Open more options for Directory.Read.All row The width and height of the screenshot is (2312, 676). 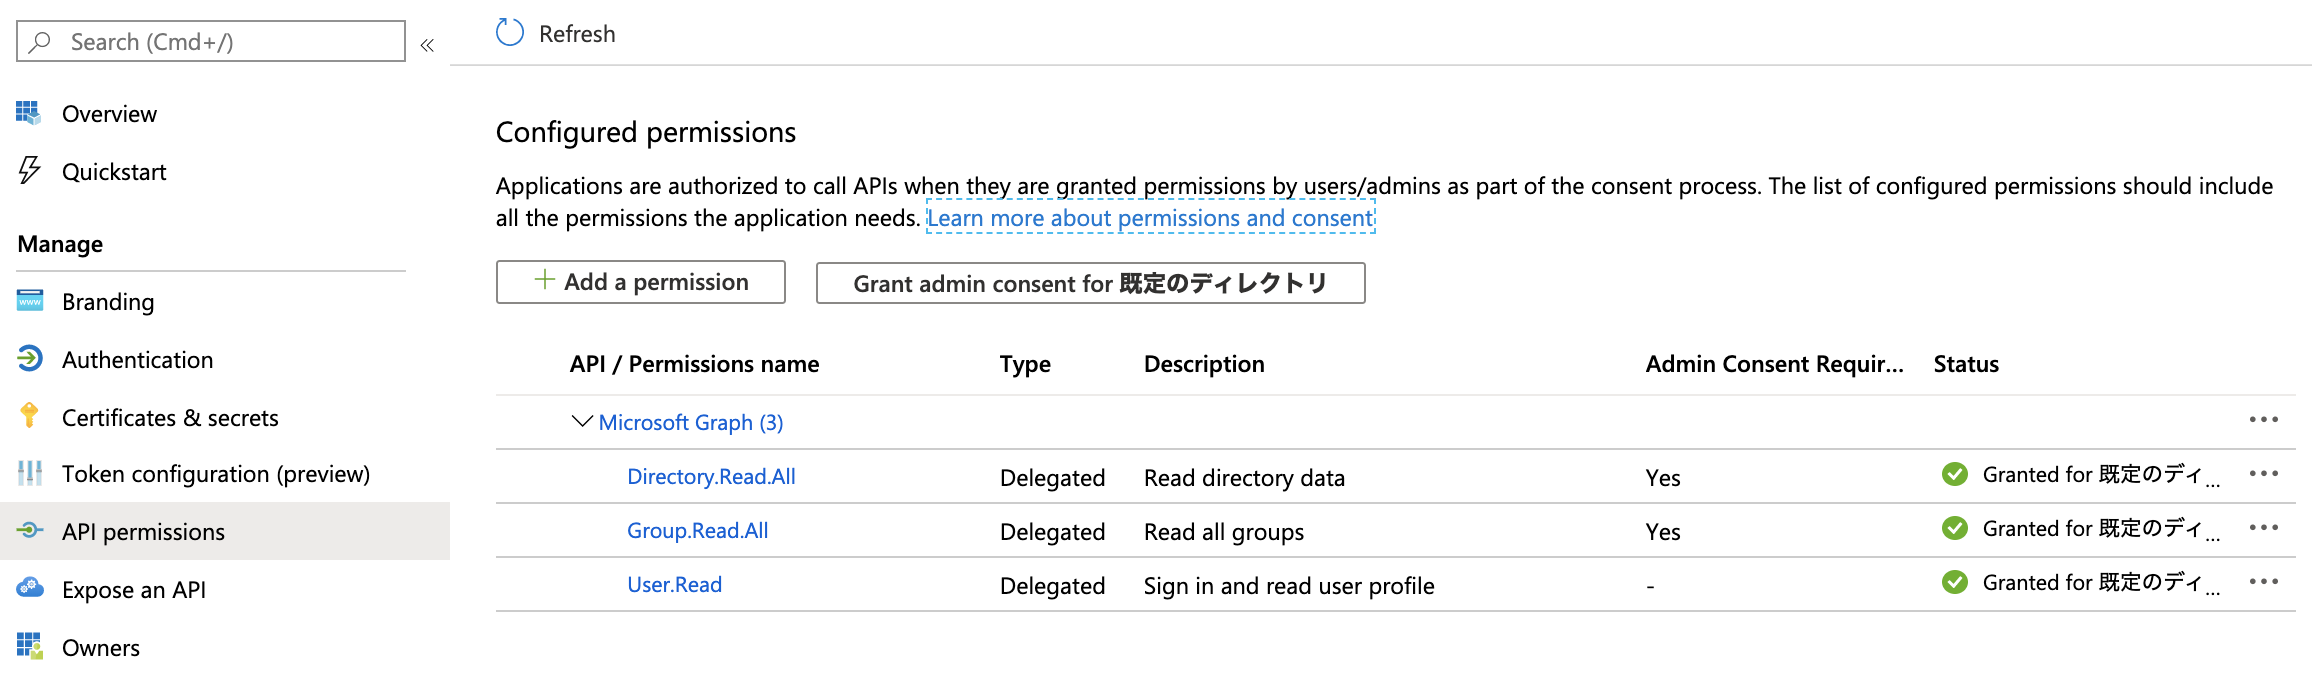pyautogui.click(x=2263, y=474)
